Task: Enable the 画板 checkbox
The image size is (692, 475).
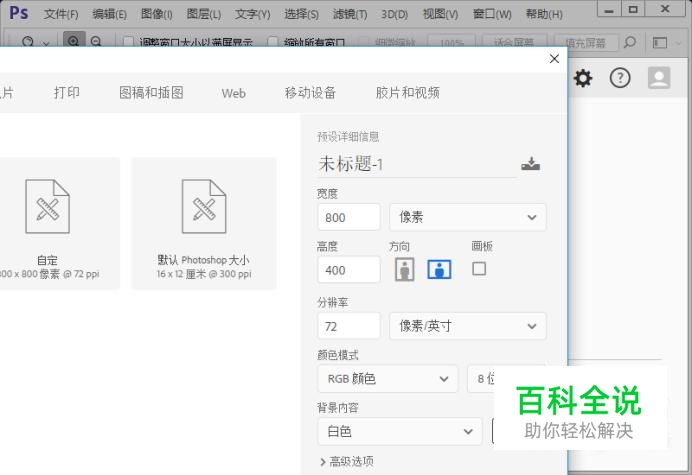Action: 479,268
